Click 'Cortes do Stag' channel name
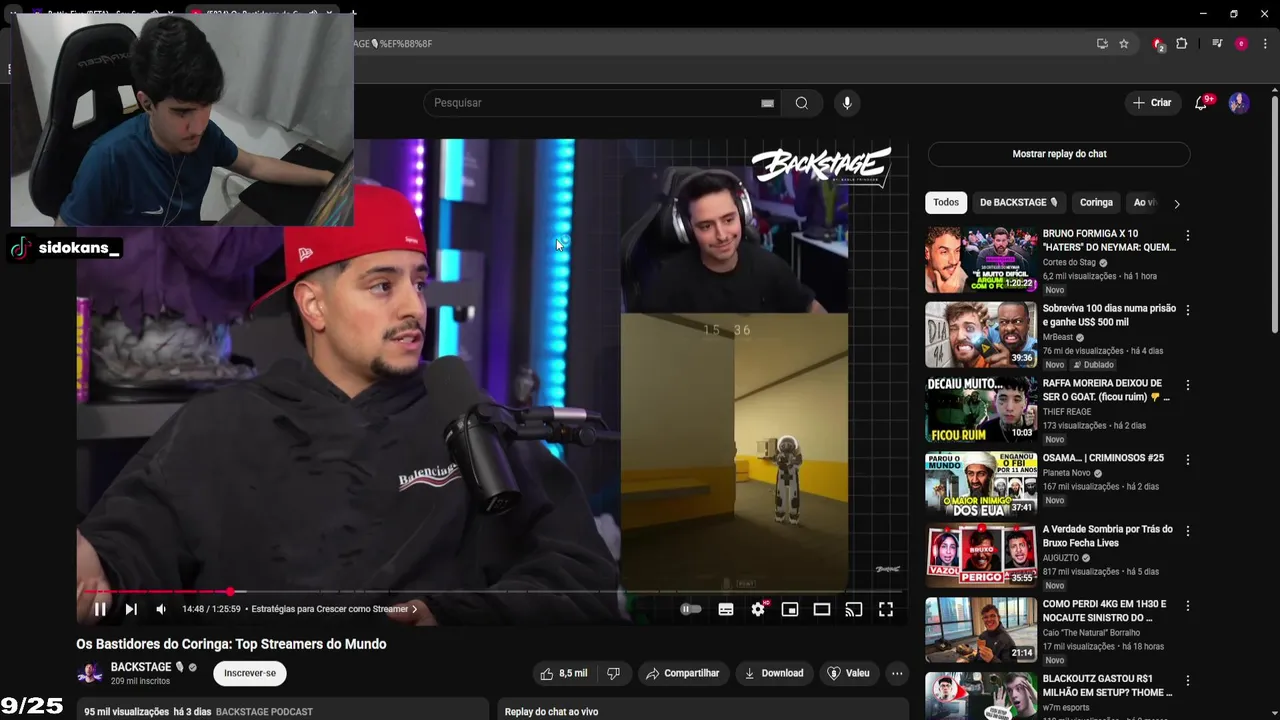The image size is (1280, 720). [1070, 262]
